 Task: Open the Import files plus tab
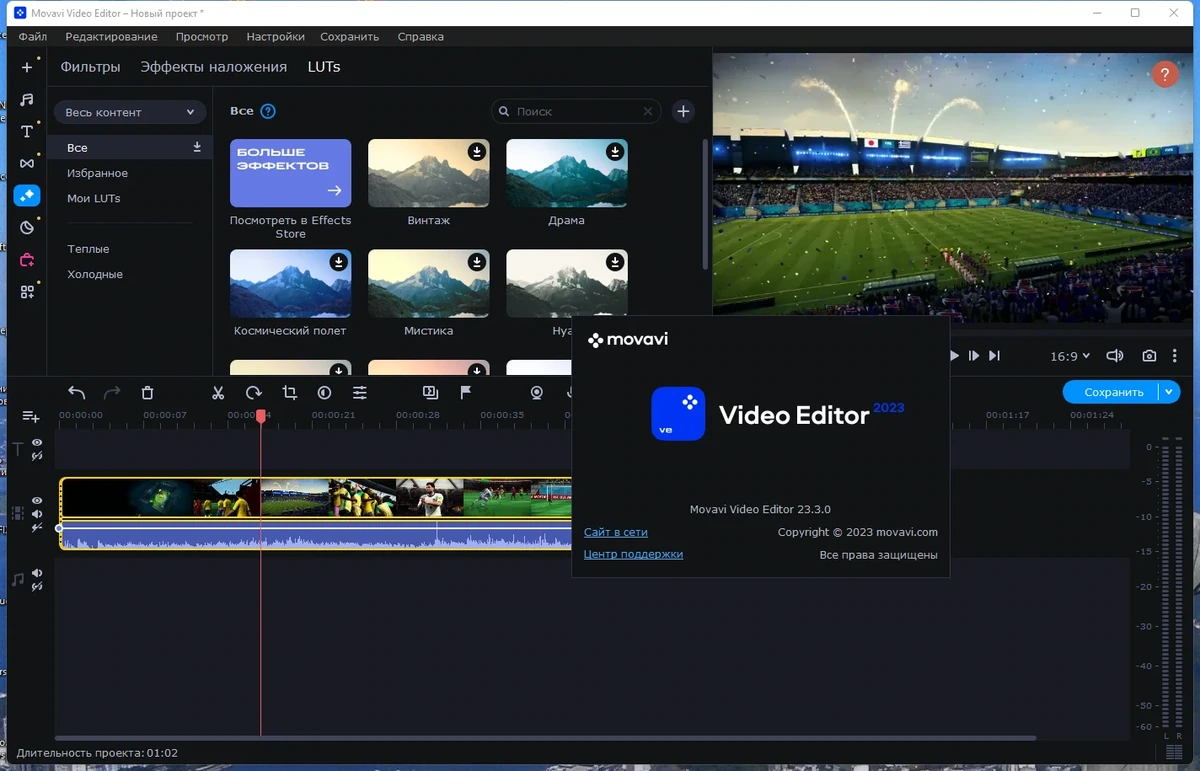click(x=27, y=67)
